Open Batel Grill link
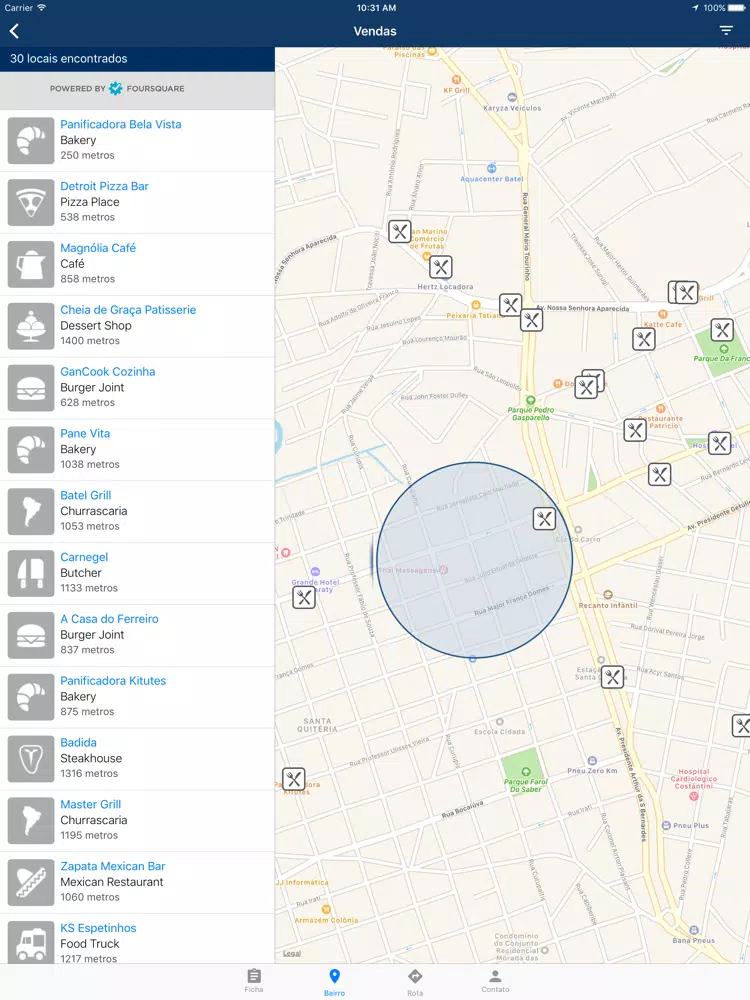Viewport: 750px width, 1000px height. [85, 496]
